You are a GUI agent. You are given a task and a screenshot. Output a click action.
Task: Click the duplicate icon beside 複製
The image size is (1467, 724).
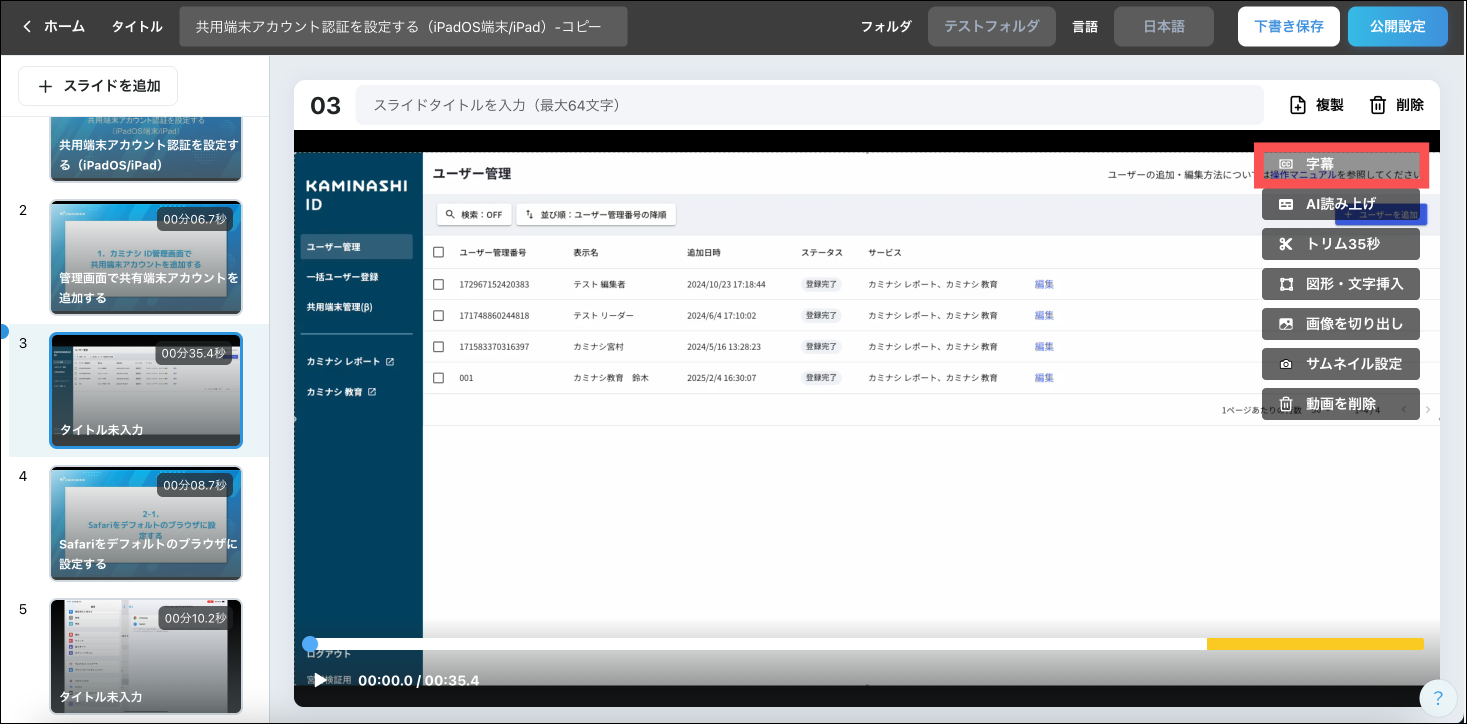click(x=1298, y=105)
